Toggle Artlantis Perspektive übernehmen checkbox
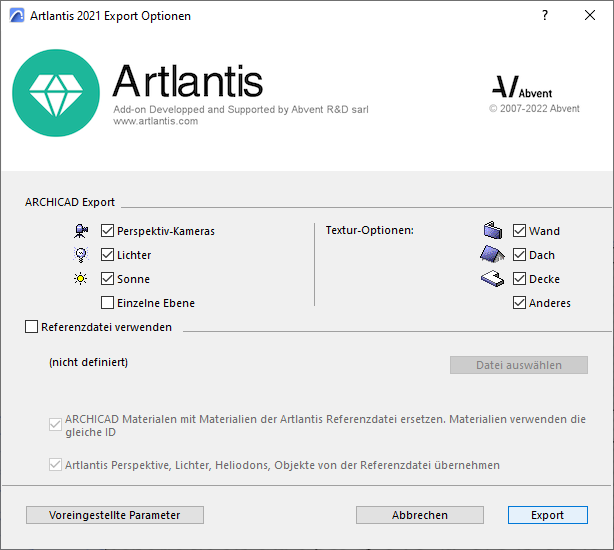This screenshot has height=550, width=614. point(55,465)
